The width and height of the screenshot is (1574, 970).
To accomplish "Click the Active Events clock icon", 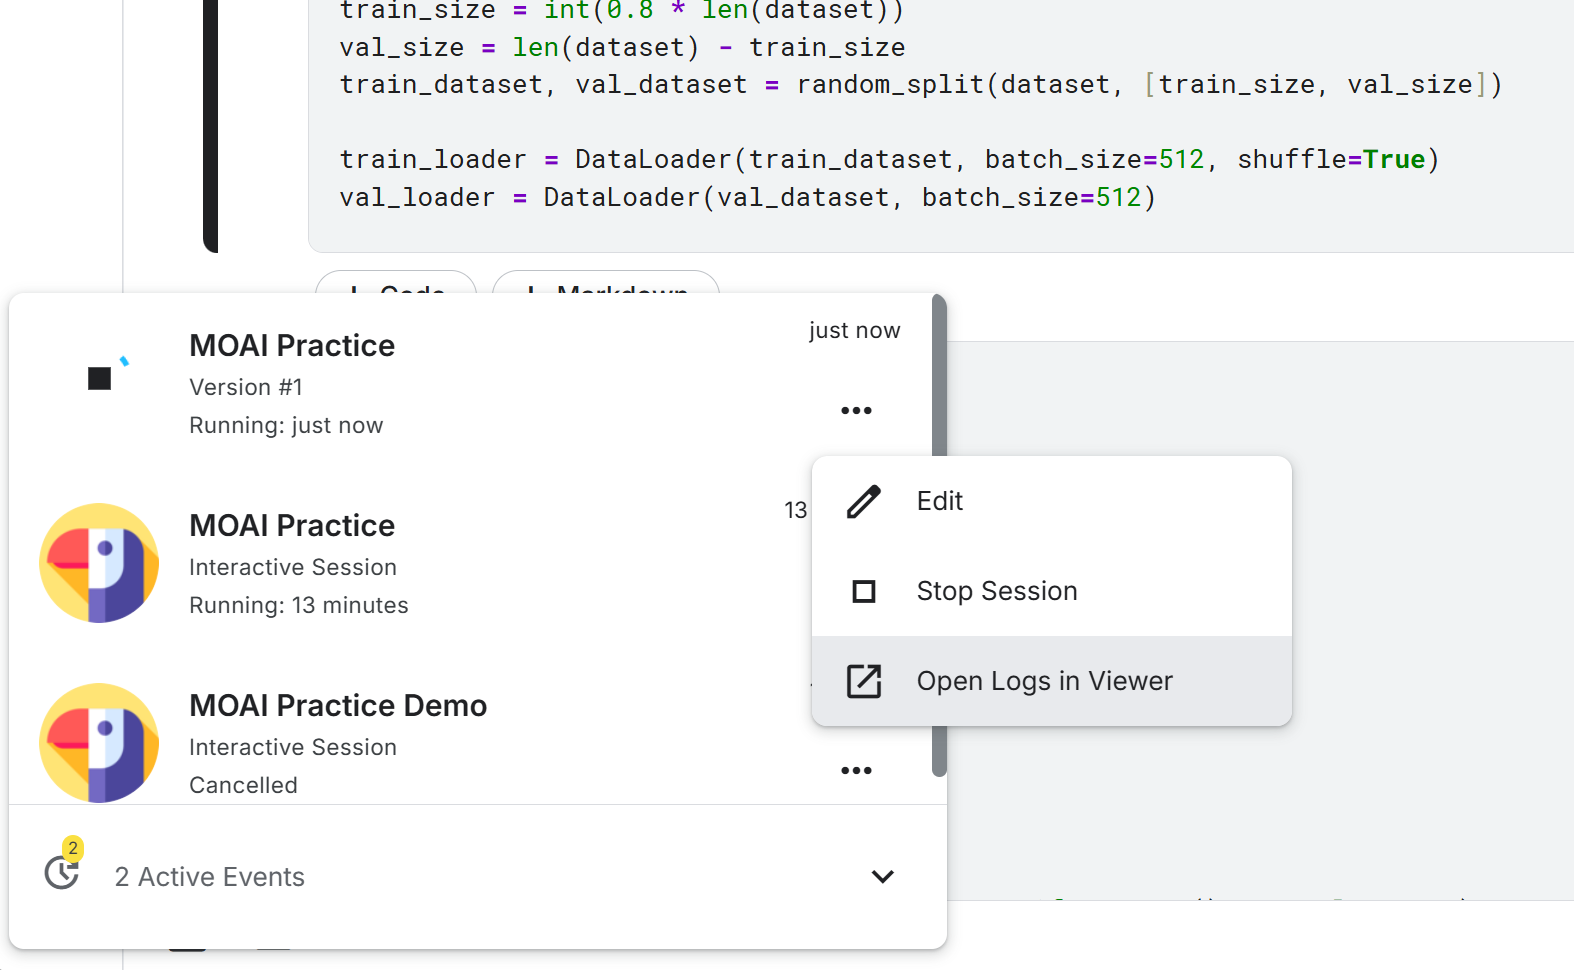I will tap(62, 872).
